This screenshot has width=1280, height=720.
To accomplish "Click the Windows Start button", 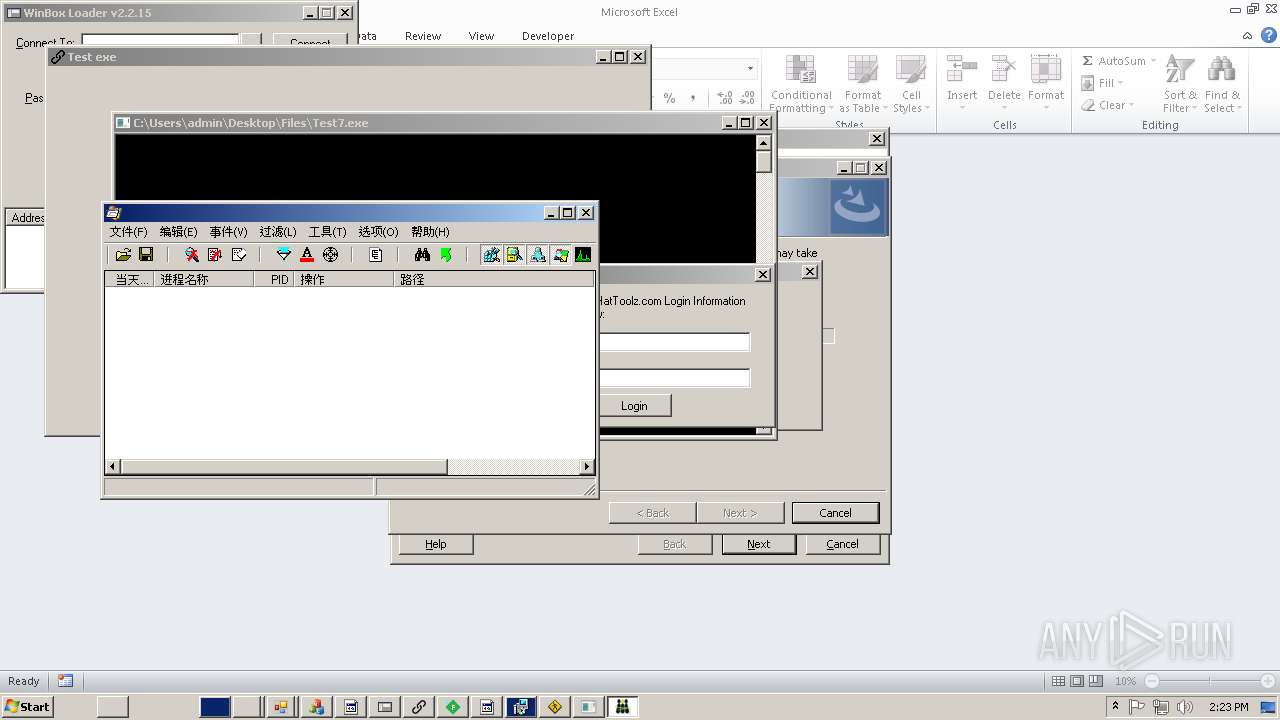I will (x=27, y=706).
